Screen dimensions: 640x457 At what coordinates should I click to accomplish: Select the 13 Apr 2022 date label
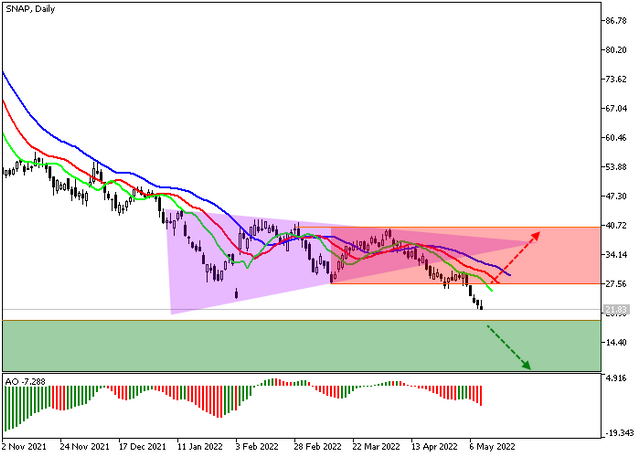434,446
